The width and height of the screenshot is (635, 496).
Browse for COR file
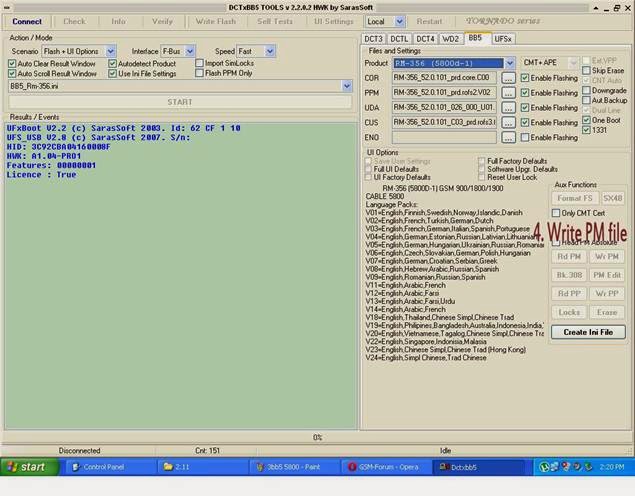pyautogui.click(x=508, y=78)
